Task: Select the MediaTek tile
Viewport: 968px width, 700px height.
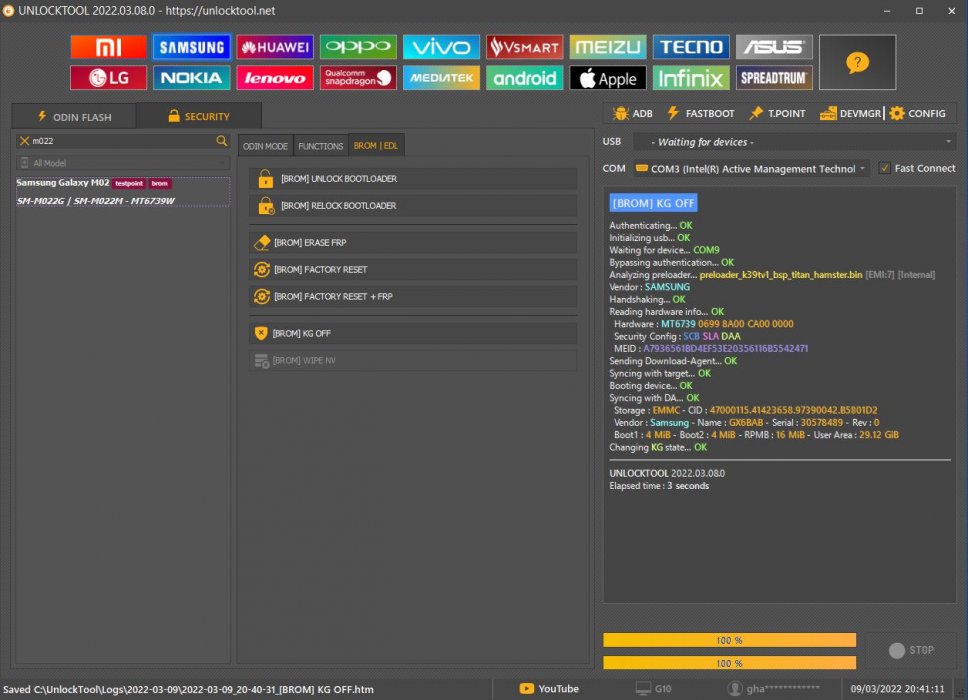Action: pyautogui.click(x=441, y=78)
